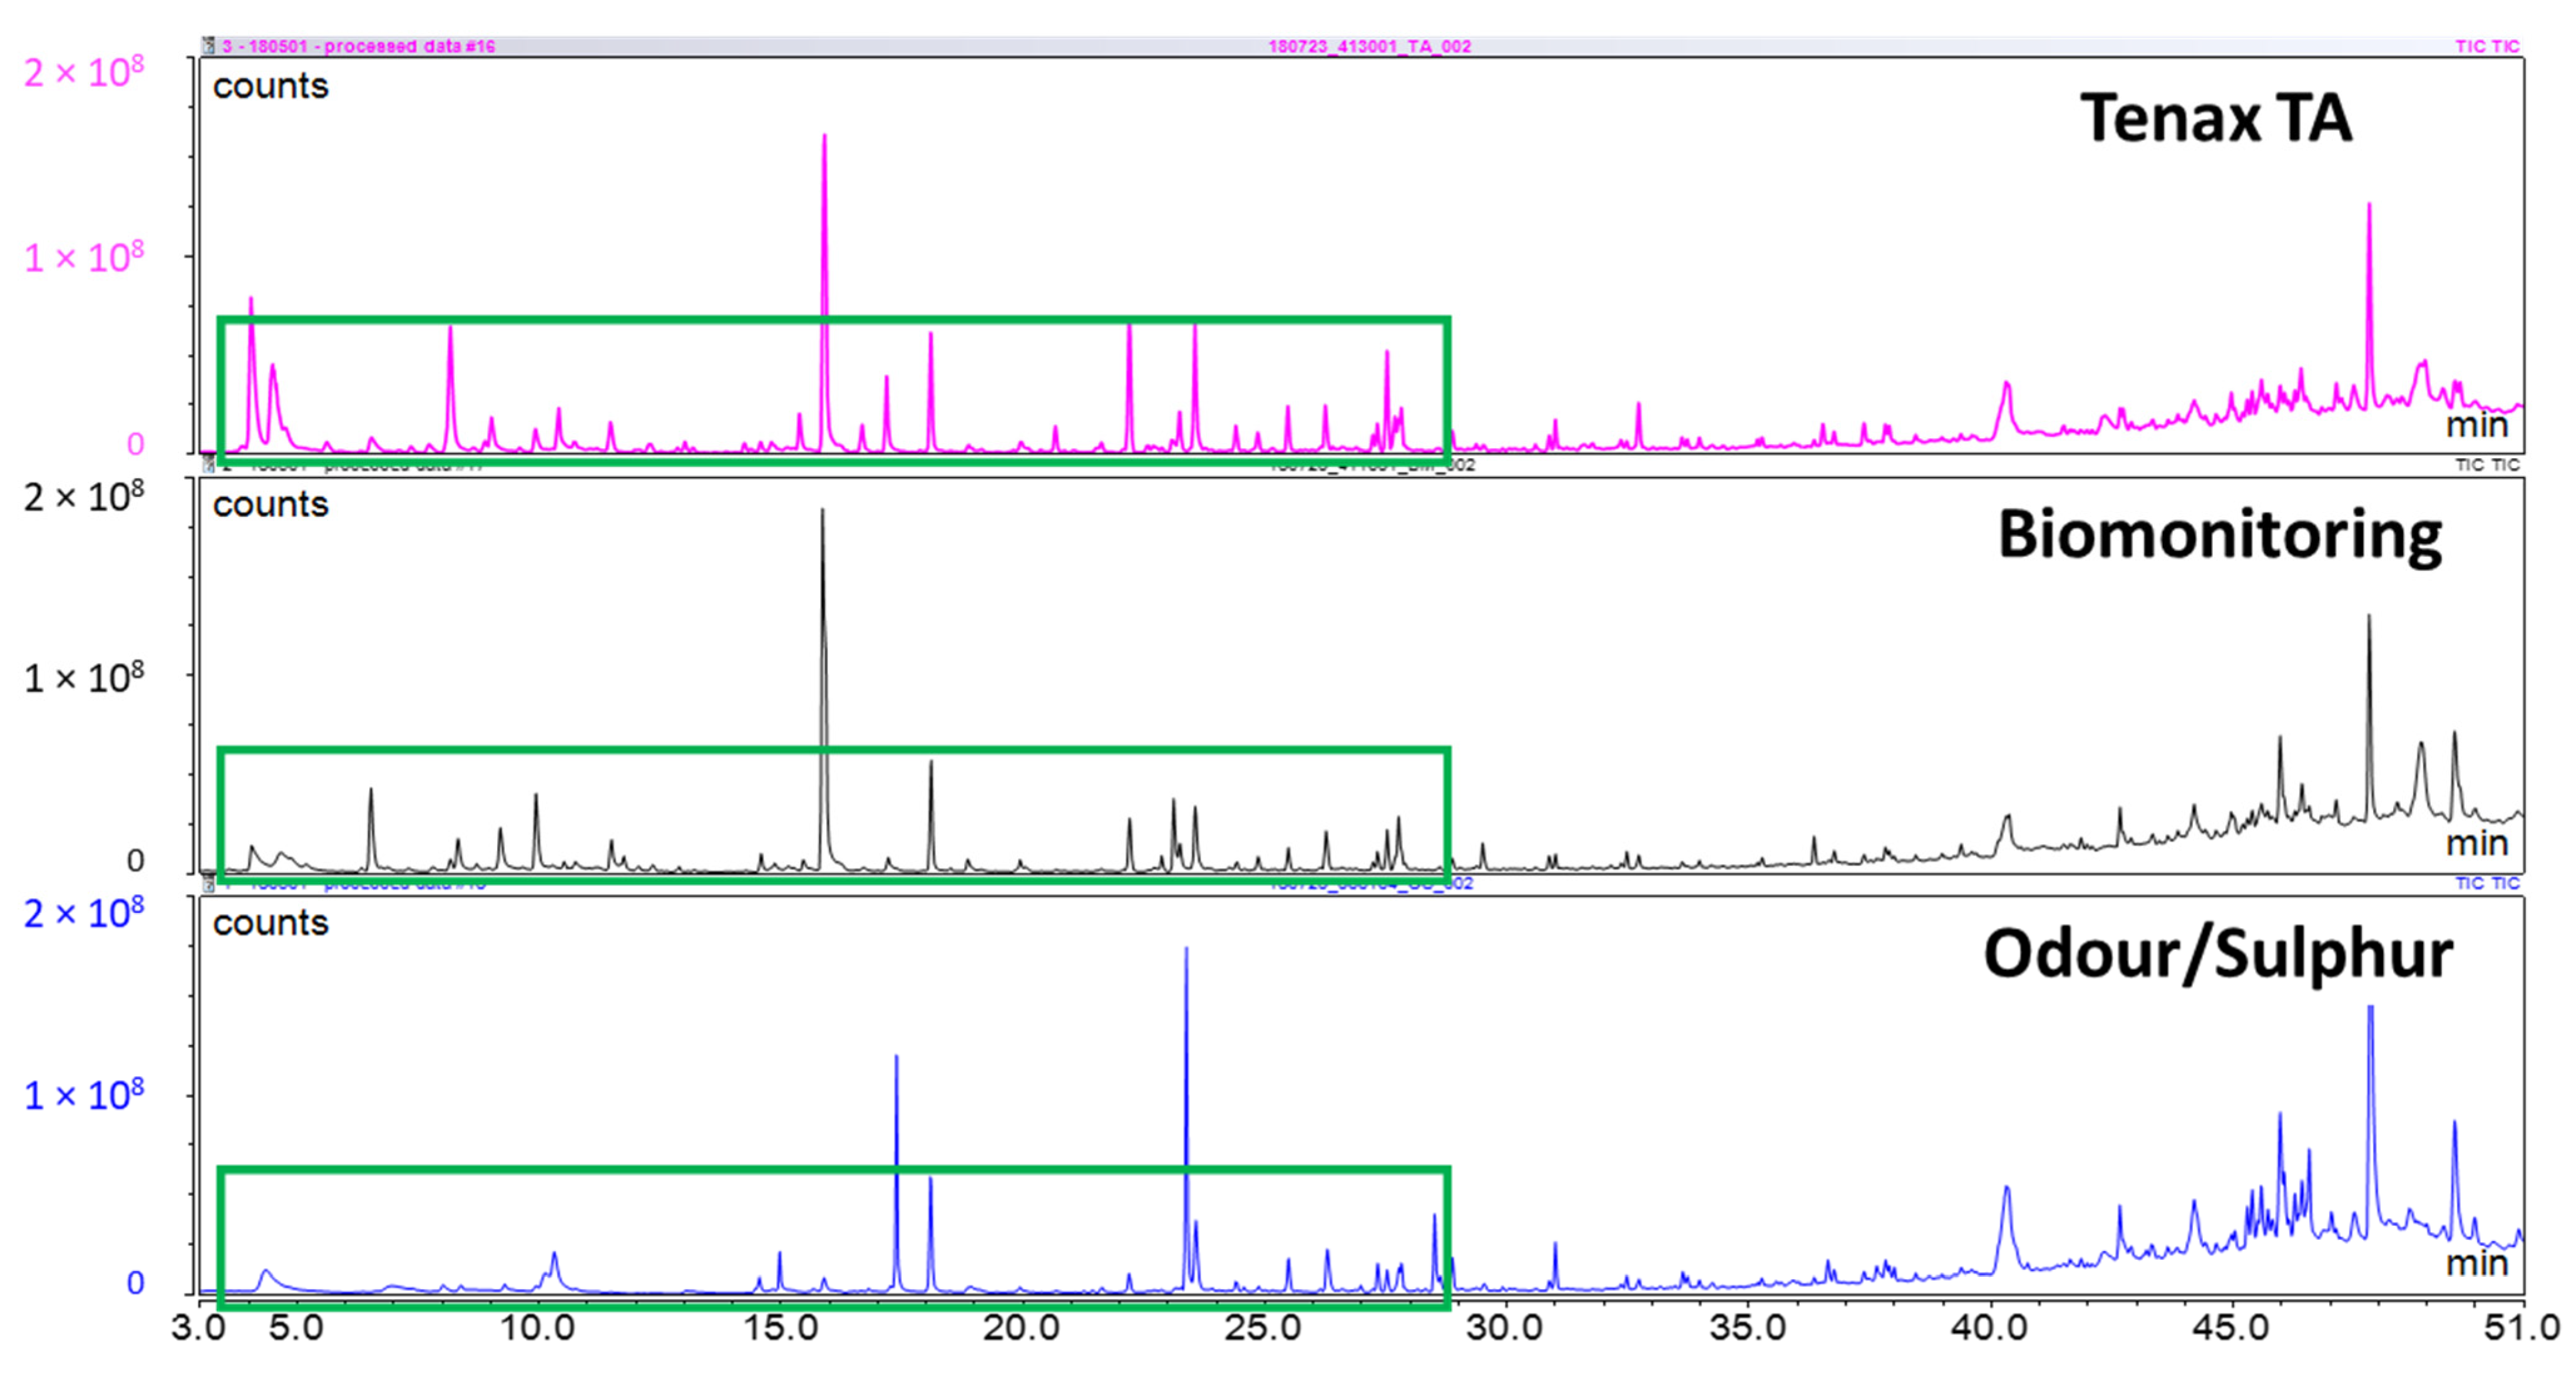Click 'TIC TIC' in the pink top header
The width and height of the screenshot is (2576, 1373).
[x=2487, y=46]
